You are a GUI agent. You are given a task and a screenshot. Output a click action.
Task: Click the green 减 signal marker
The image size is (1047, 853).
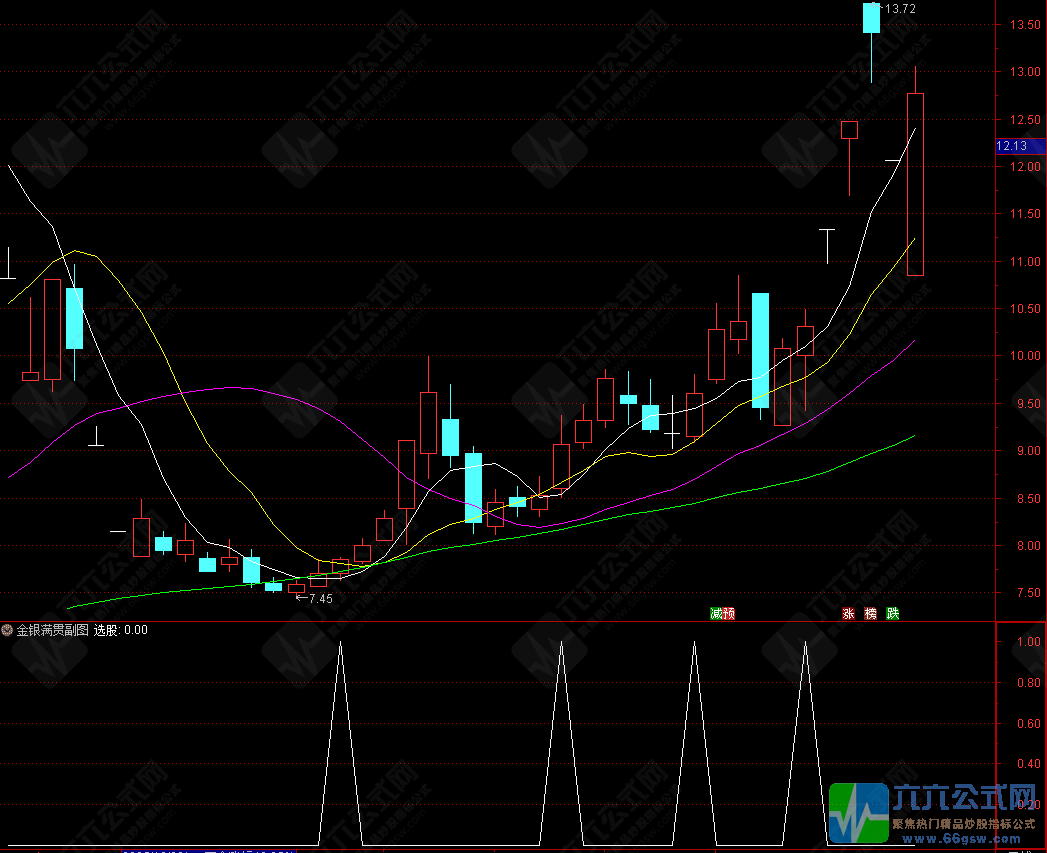pos(715,613)
